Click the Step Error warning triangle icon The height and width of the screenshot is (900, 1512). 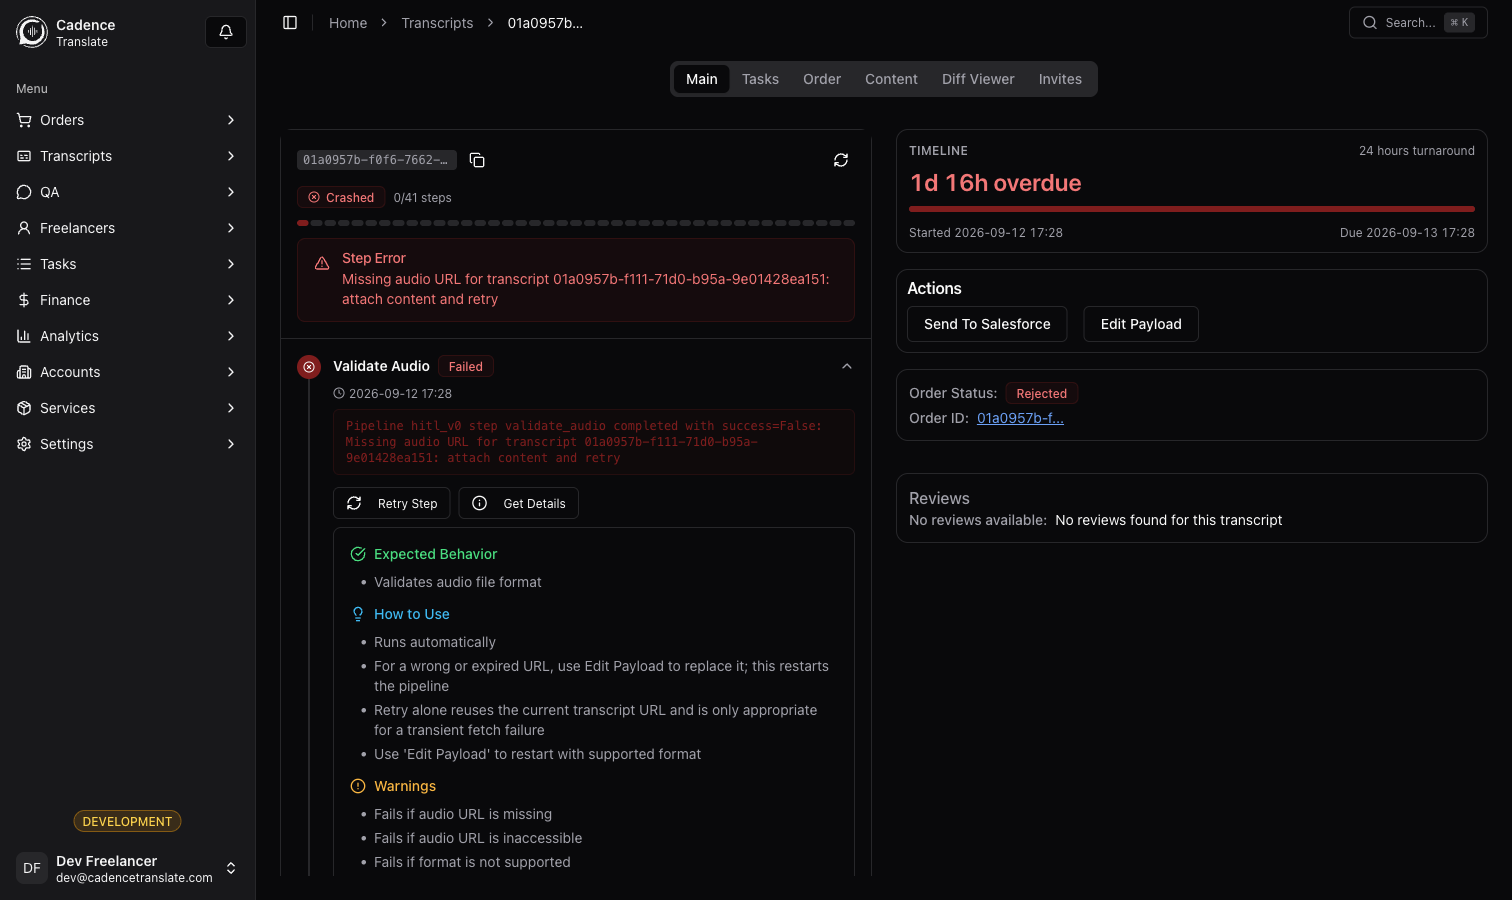coord(322,264)
